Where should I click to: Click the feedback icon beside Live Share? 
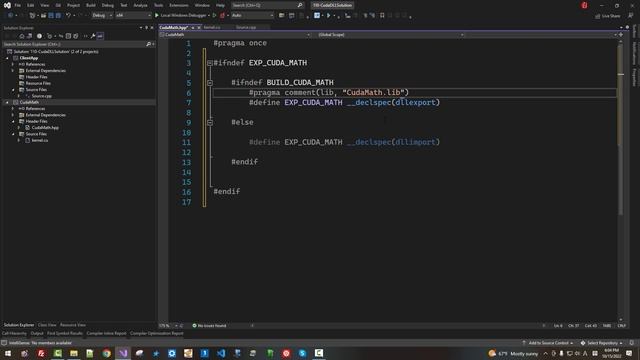pos(631,16)
